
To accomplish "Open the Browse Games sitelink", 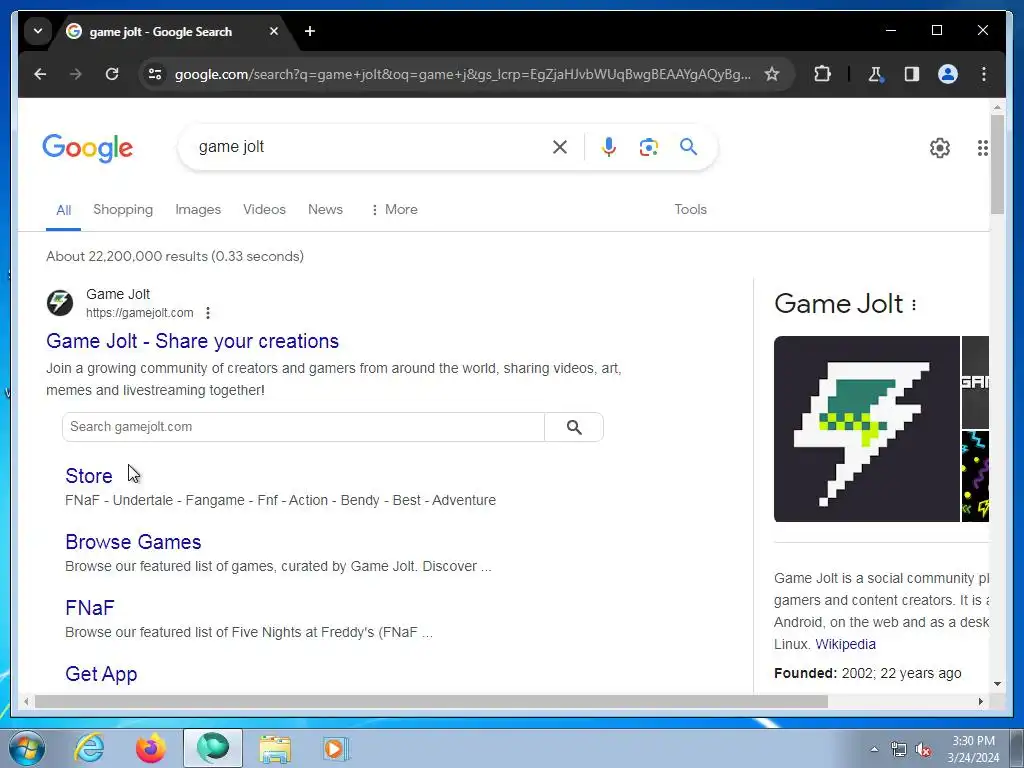I will [x=133, y=542].
